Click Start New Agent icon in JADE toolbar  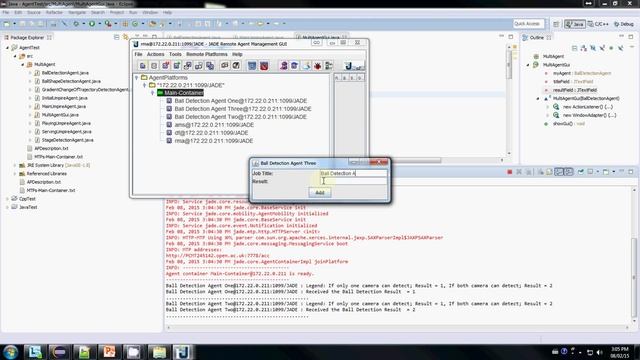pos(142,66)
